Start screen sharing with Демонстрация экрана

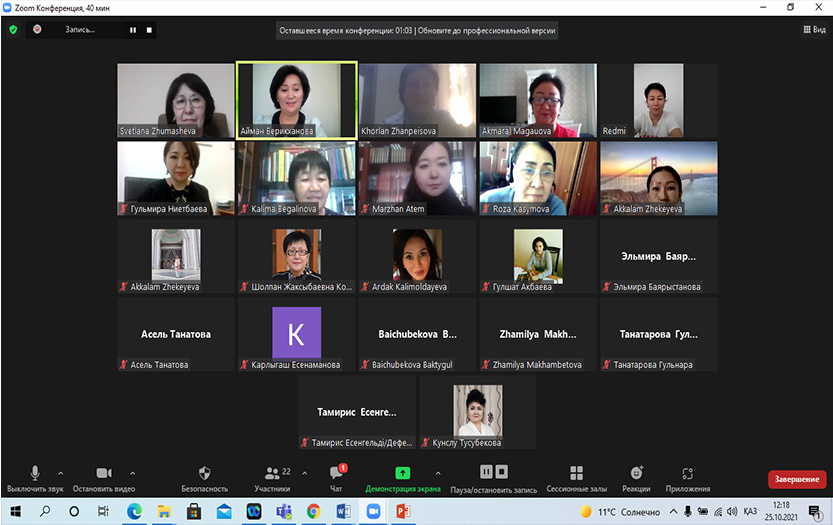click(x=401, y=477)
